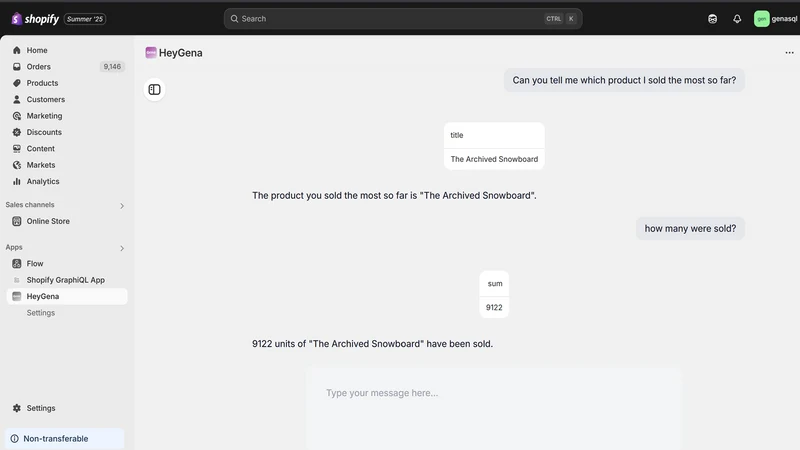Click the Online Store icon
This screenshot has width=800, height=450.
pyautogui.click(x=17, y=221)
